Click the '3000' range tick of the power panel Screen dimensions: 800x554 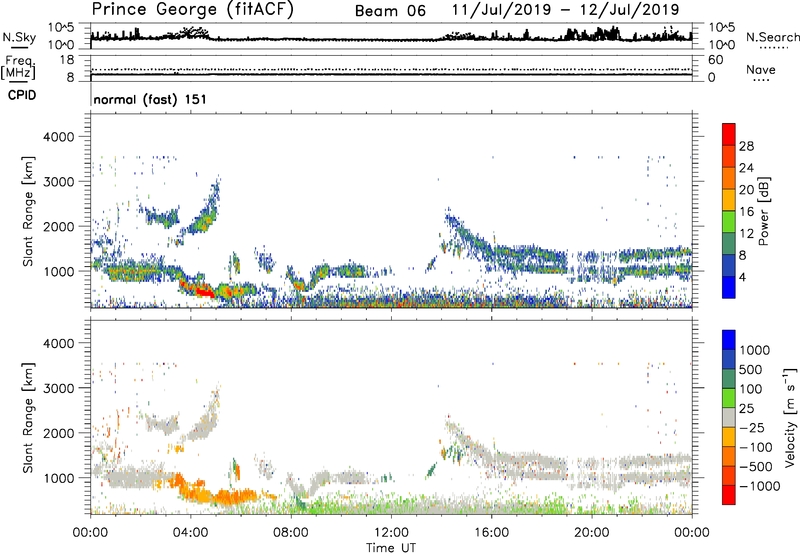(59, 182)
